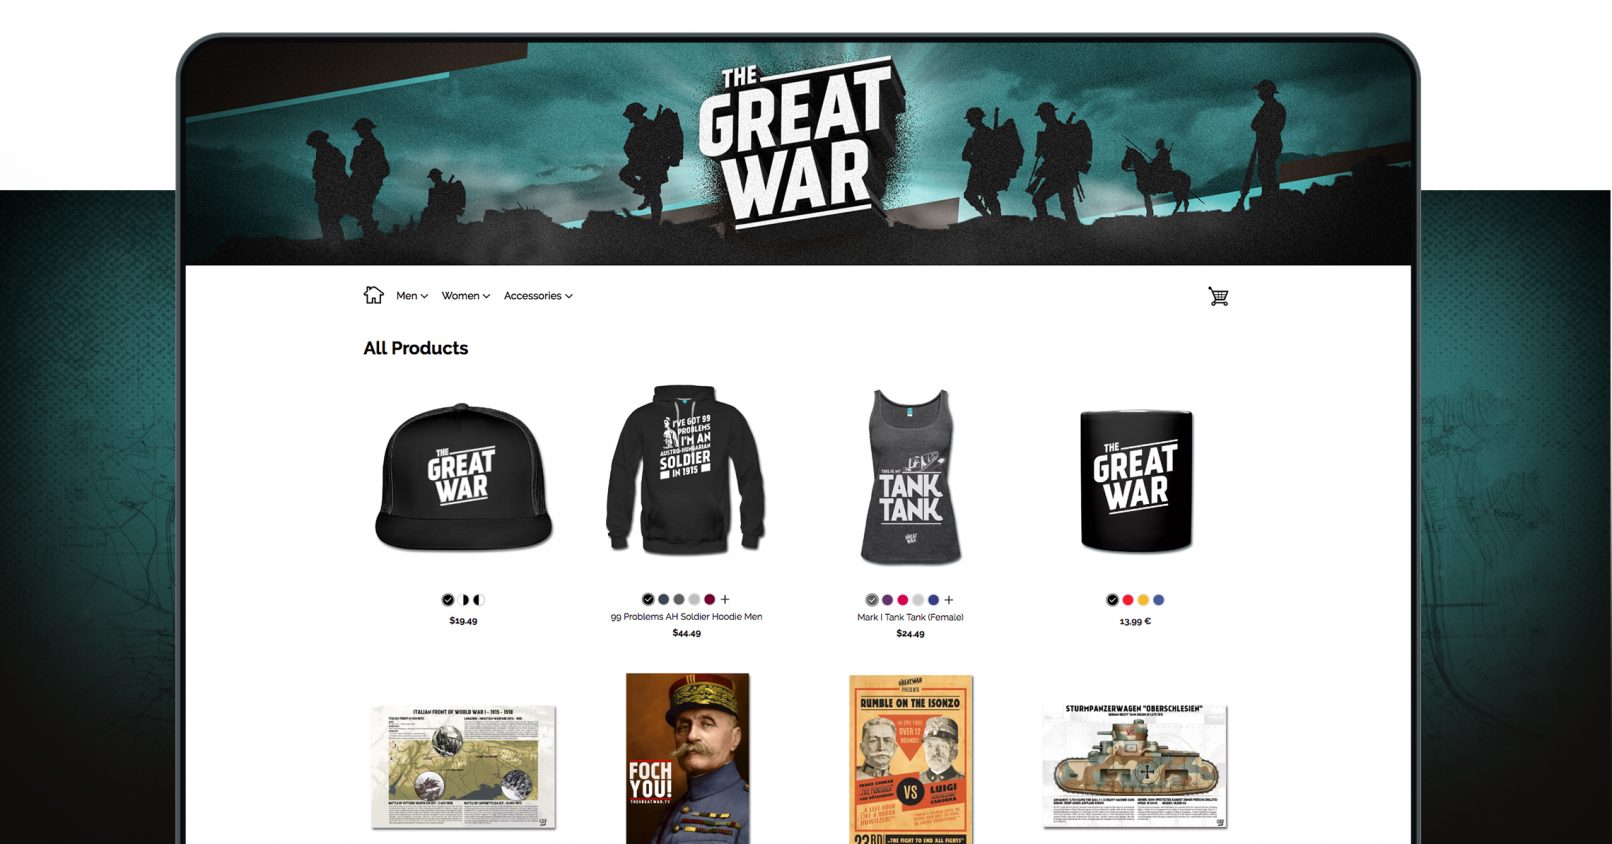The height and width of the screenshot is (844, 1612).
Task: Open the Rumble on the Isonzo poster
Action: point(911,759)
